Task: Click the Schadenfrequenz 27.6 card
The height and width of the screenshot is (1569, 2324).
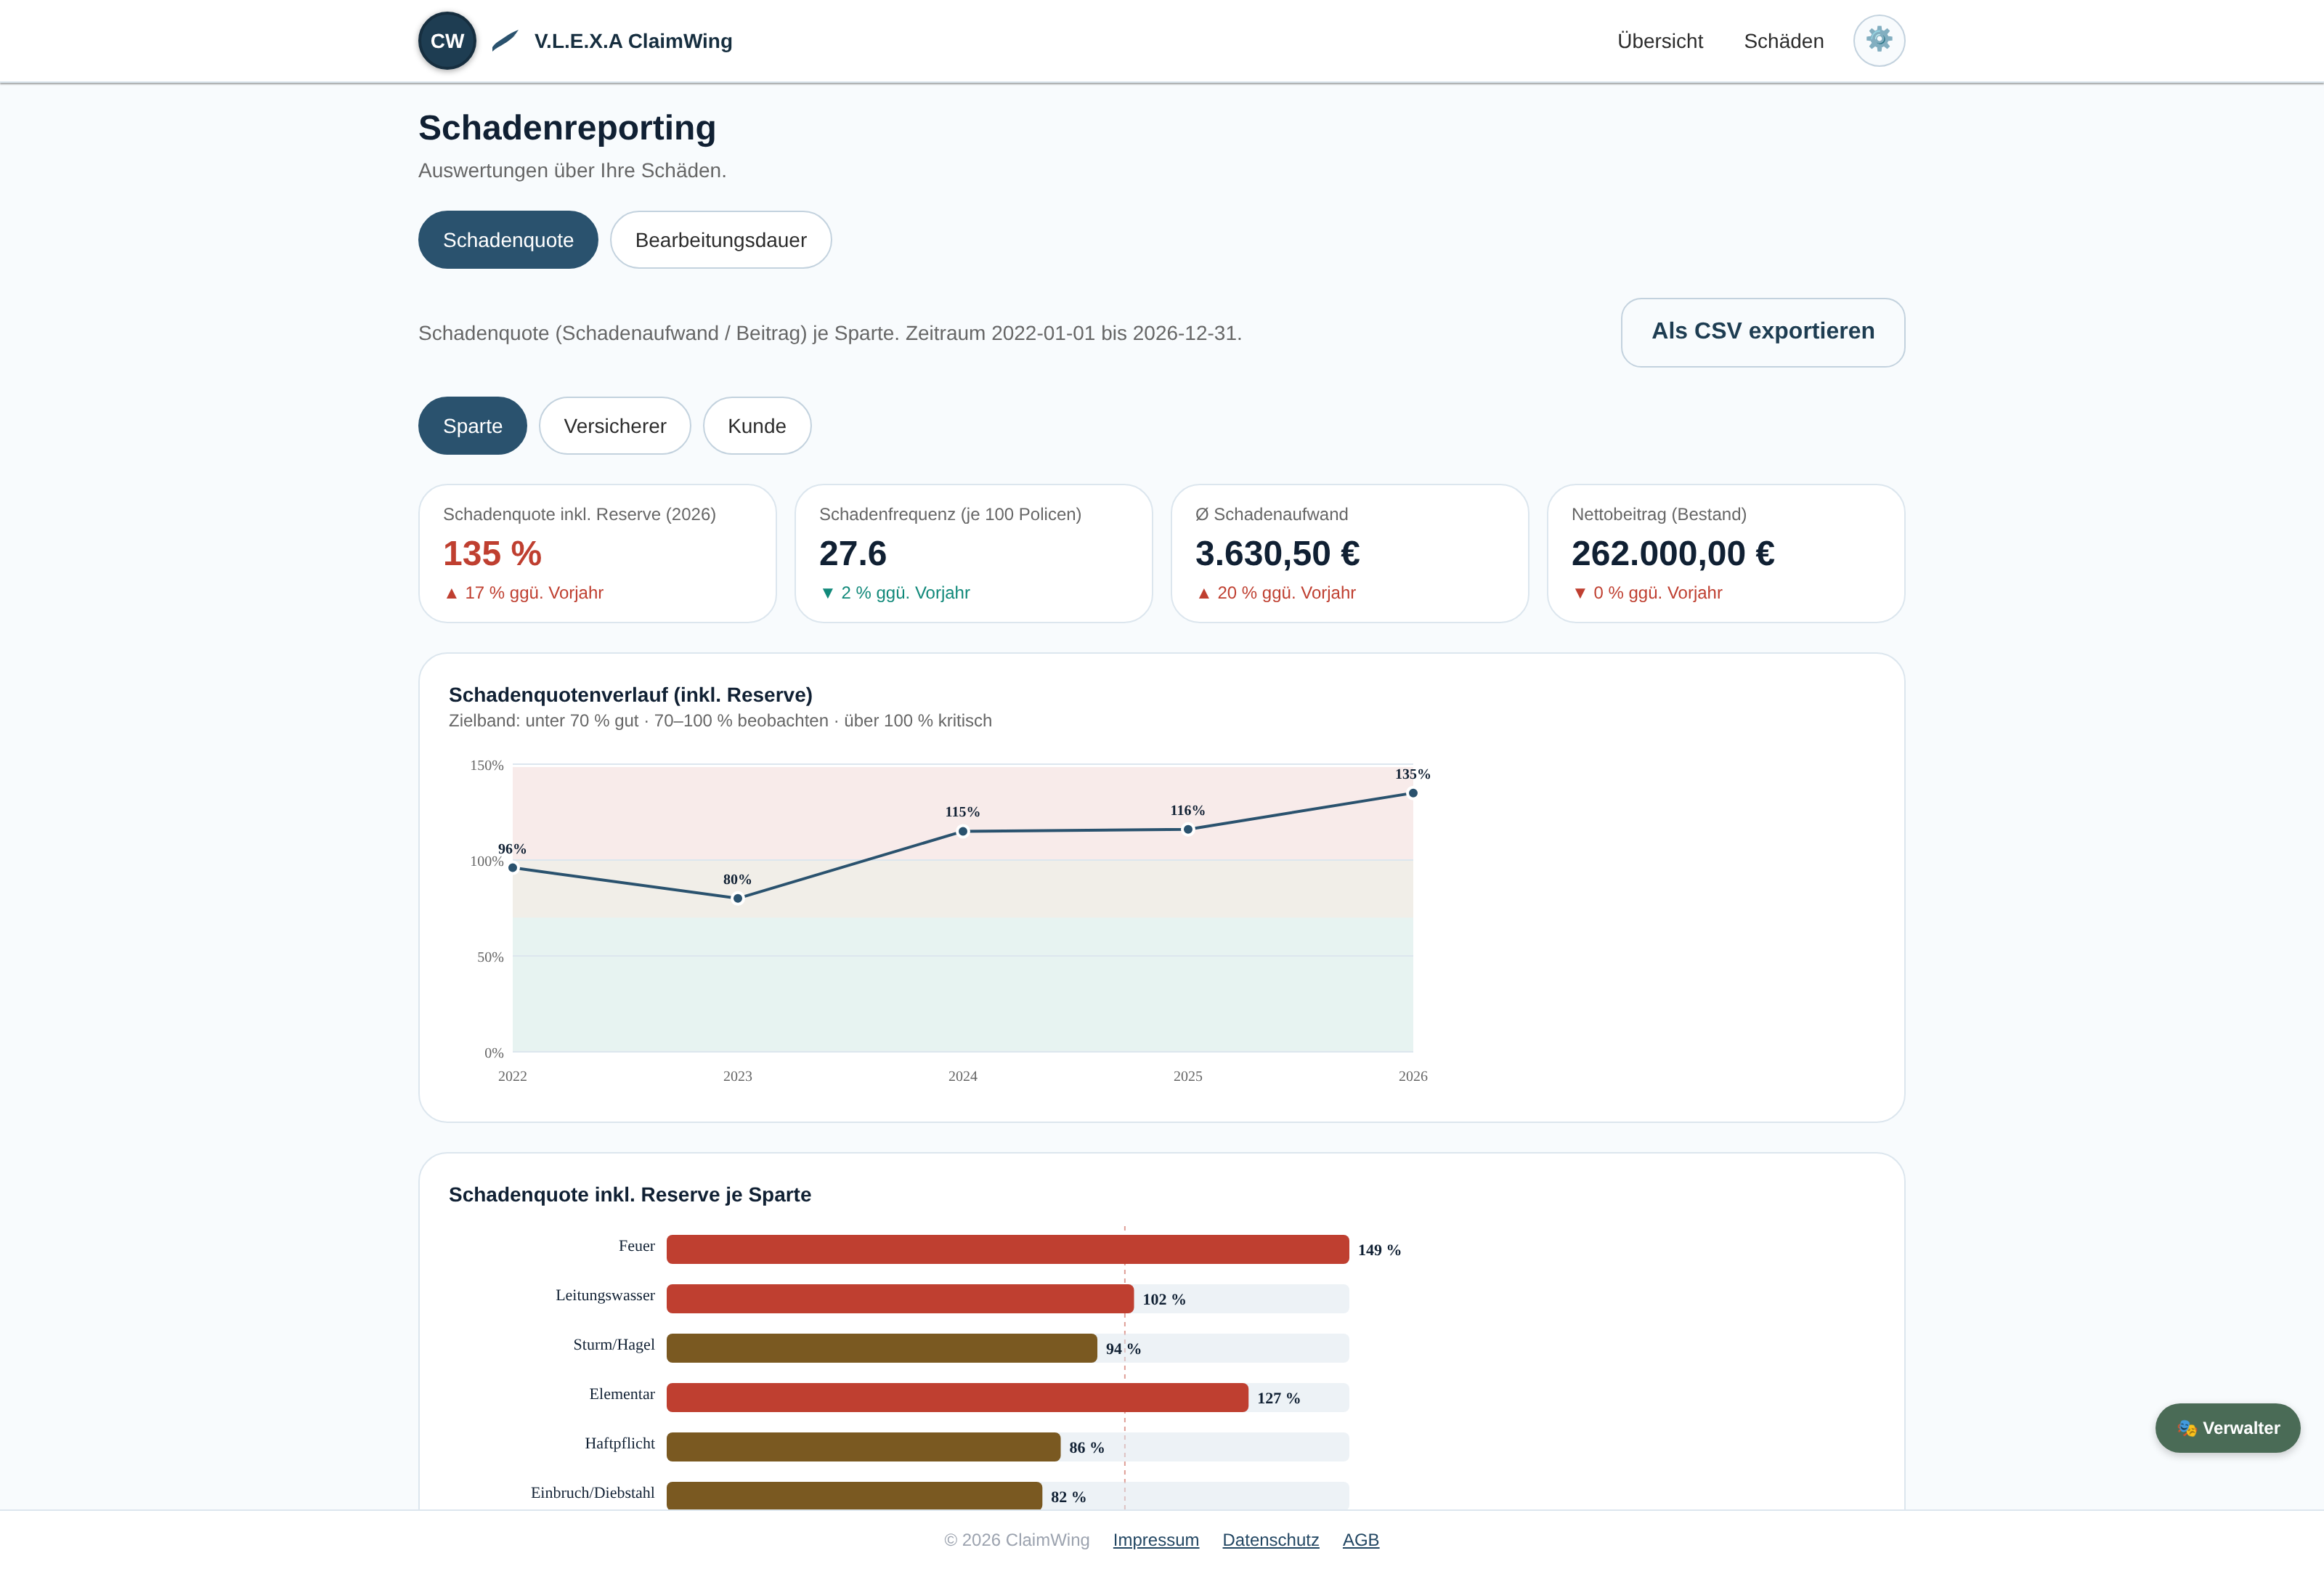Action: pos(973,553)
